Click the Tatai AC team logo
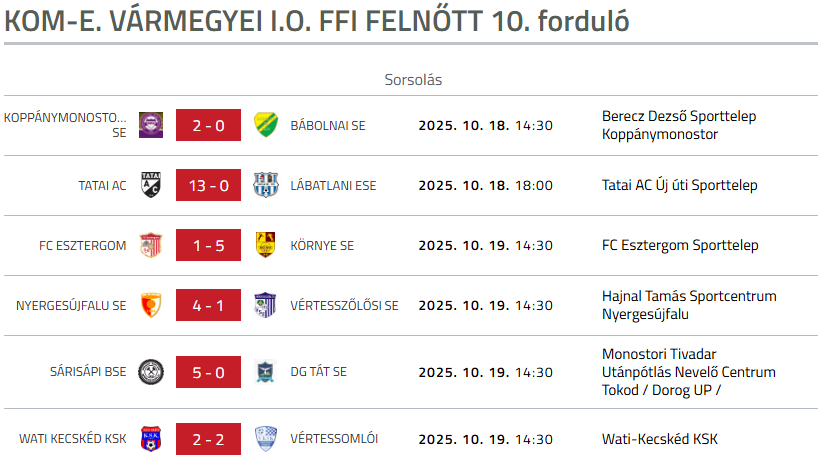The height and width of the screenshot is (465, 818). click(151, 185)
